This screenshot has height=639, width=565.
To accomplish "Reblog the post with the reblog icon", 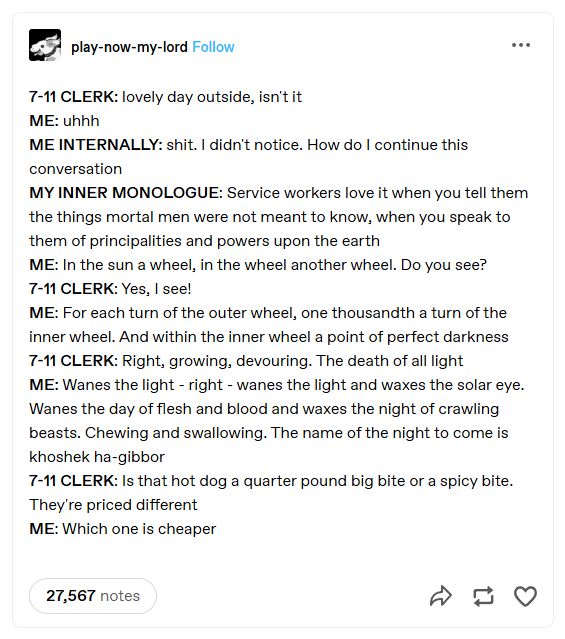I will (483, 596).
